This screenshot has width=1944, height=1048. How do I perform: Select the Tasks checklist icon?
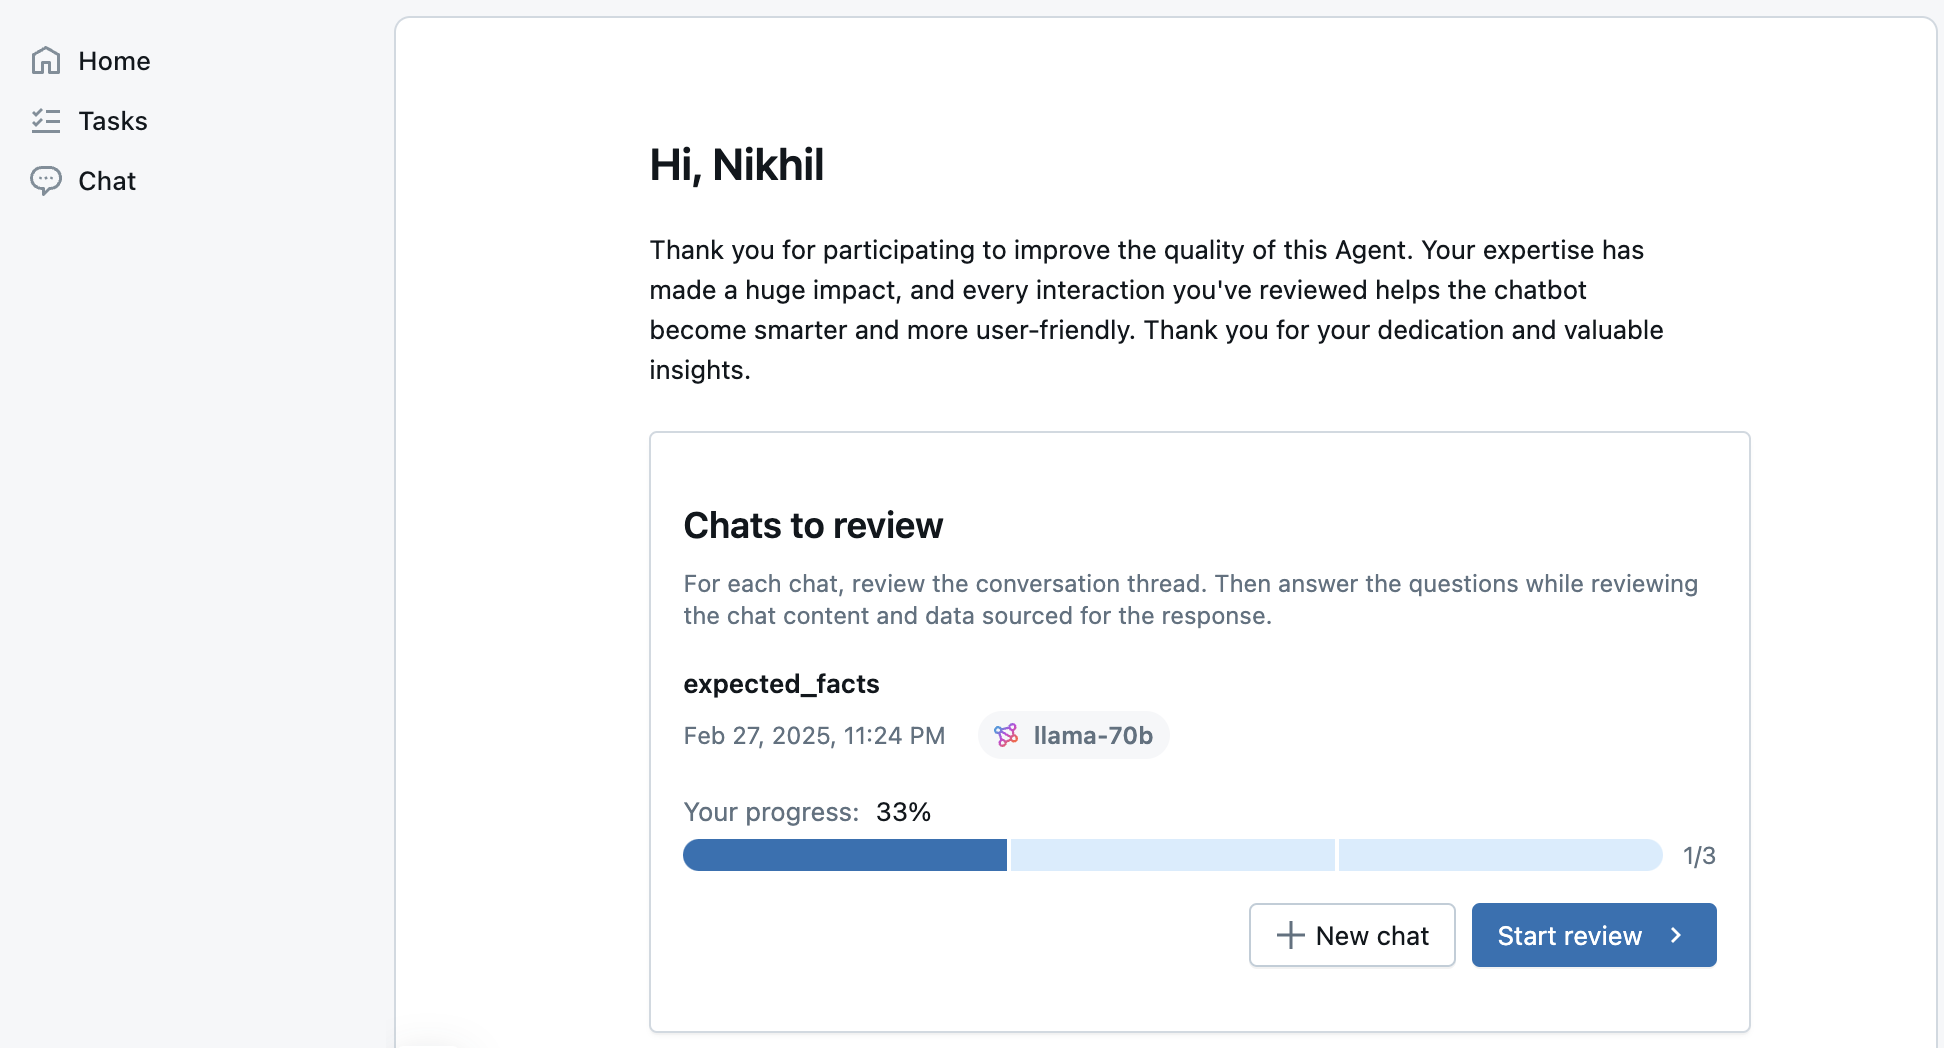click(x=46, y=120)
